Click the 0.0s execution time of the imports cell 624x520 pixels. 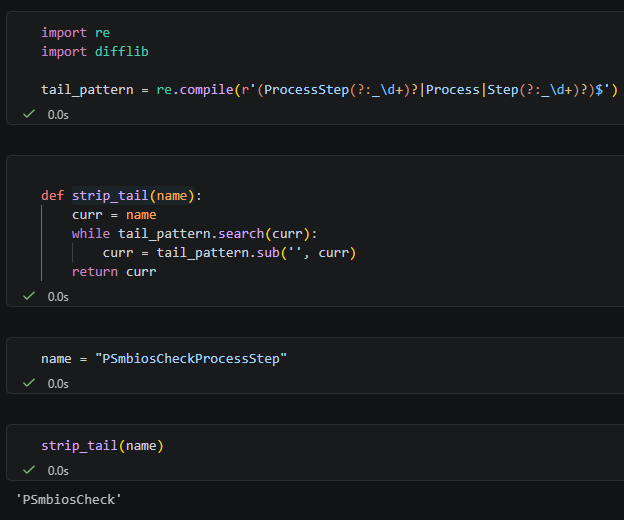click(x=58, y=115)
